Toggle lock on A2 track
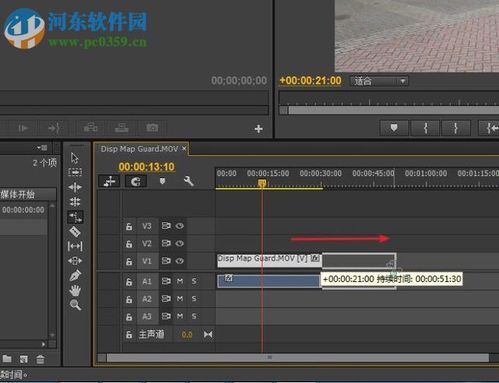 click(129, 299)
